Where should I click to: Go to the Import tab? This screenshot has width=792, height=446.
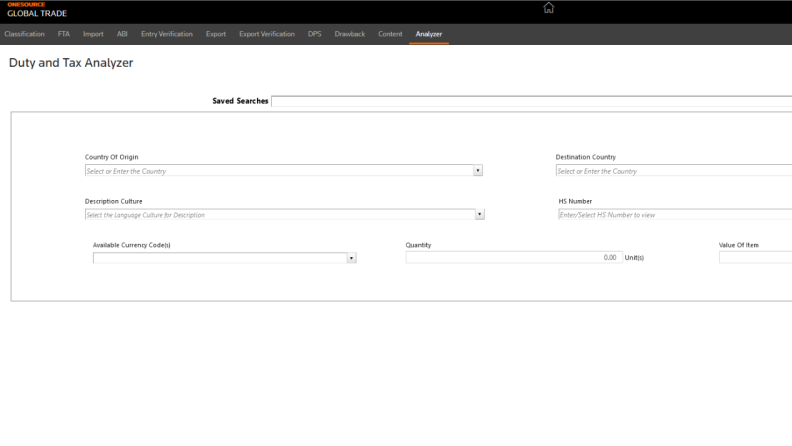93,35
